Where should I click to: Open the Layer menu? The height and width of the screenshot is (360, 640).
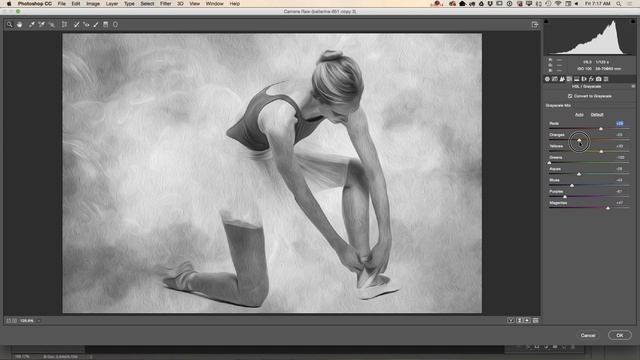pos(112,4)
